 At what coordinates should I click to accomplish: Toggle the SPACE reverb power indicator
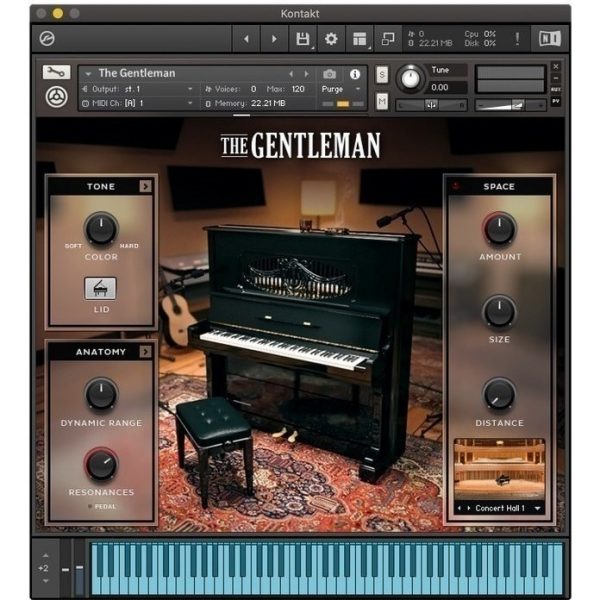(456, 186)
